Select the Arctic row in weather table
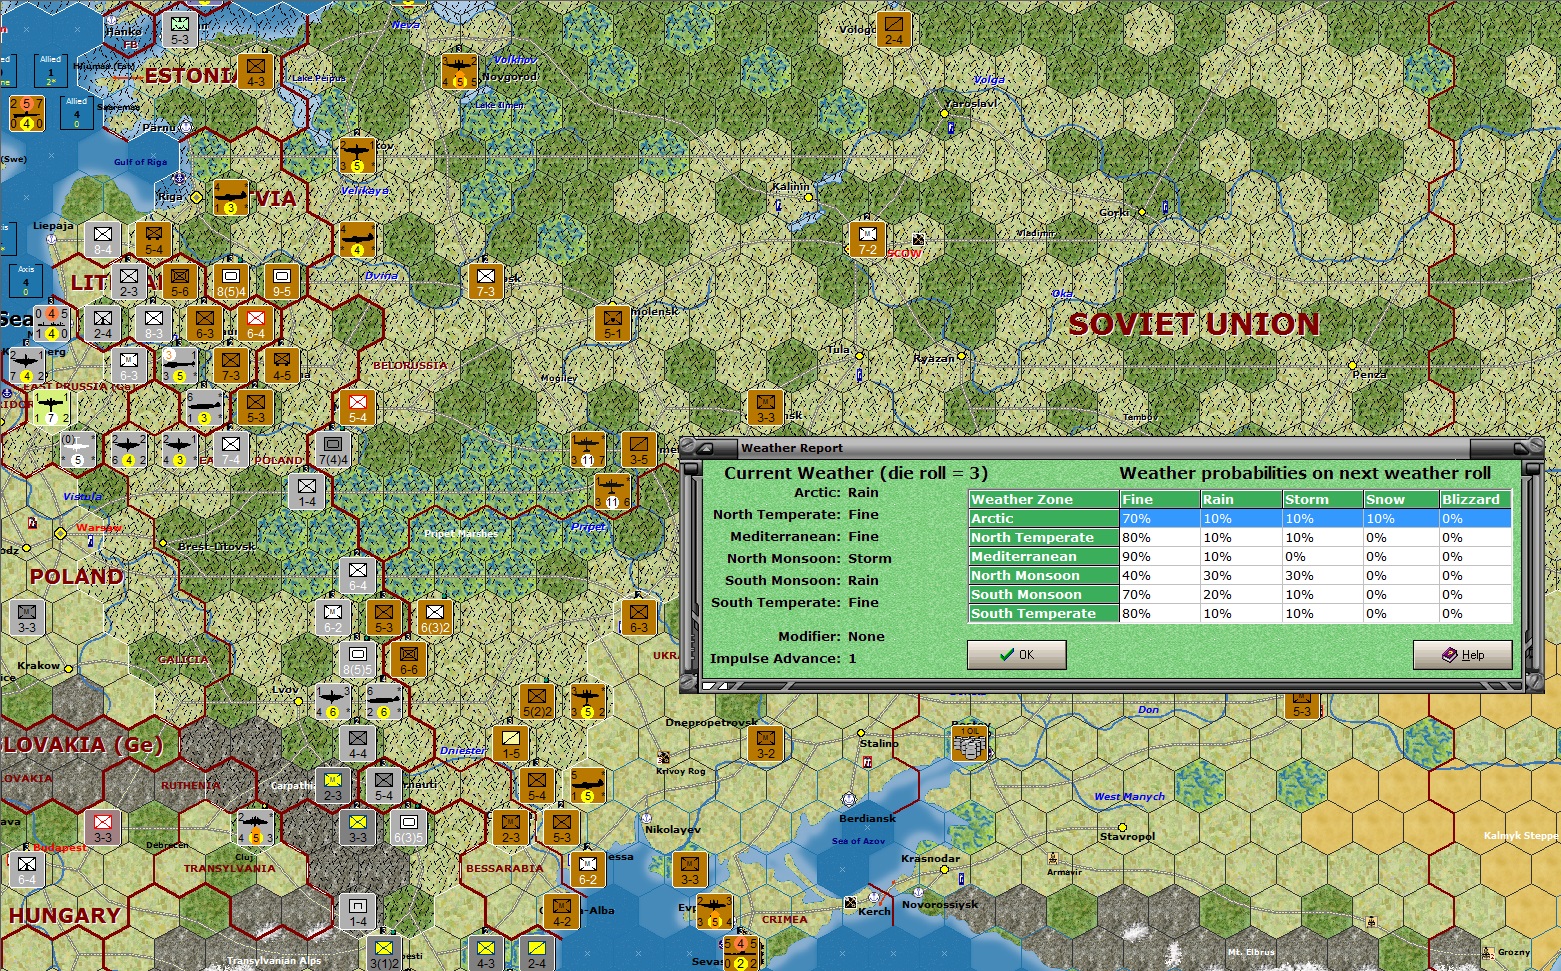This screenshot has width=1561, height=971. click(x=1240, y=518)
